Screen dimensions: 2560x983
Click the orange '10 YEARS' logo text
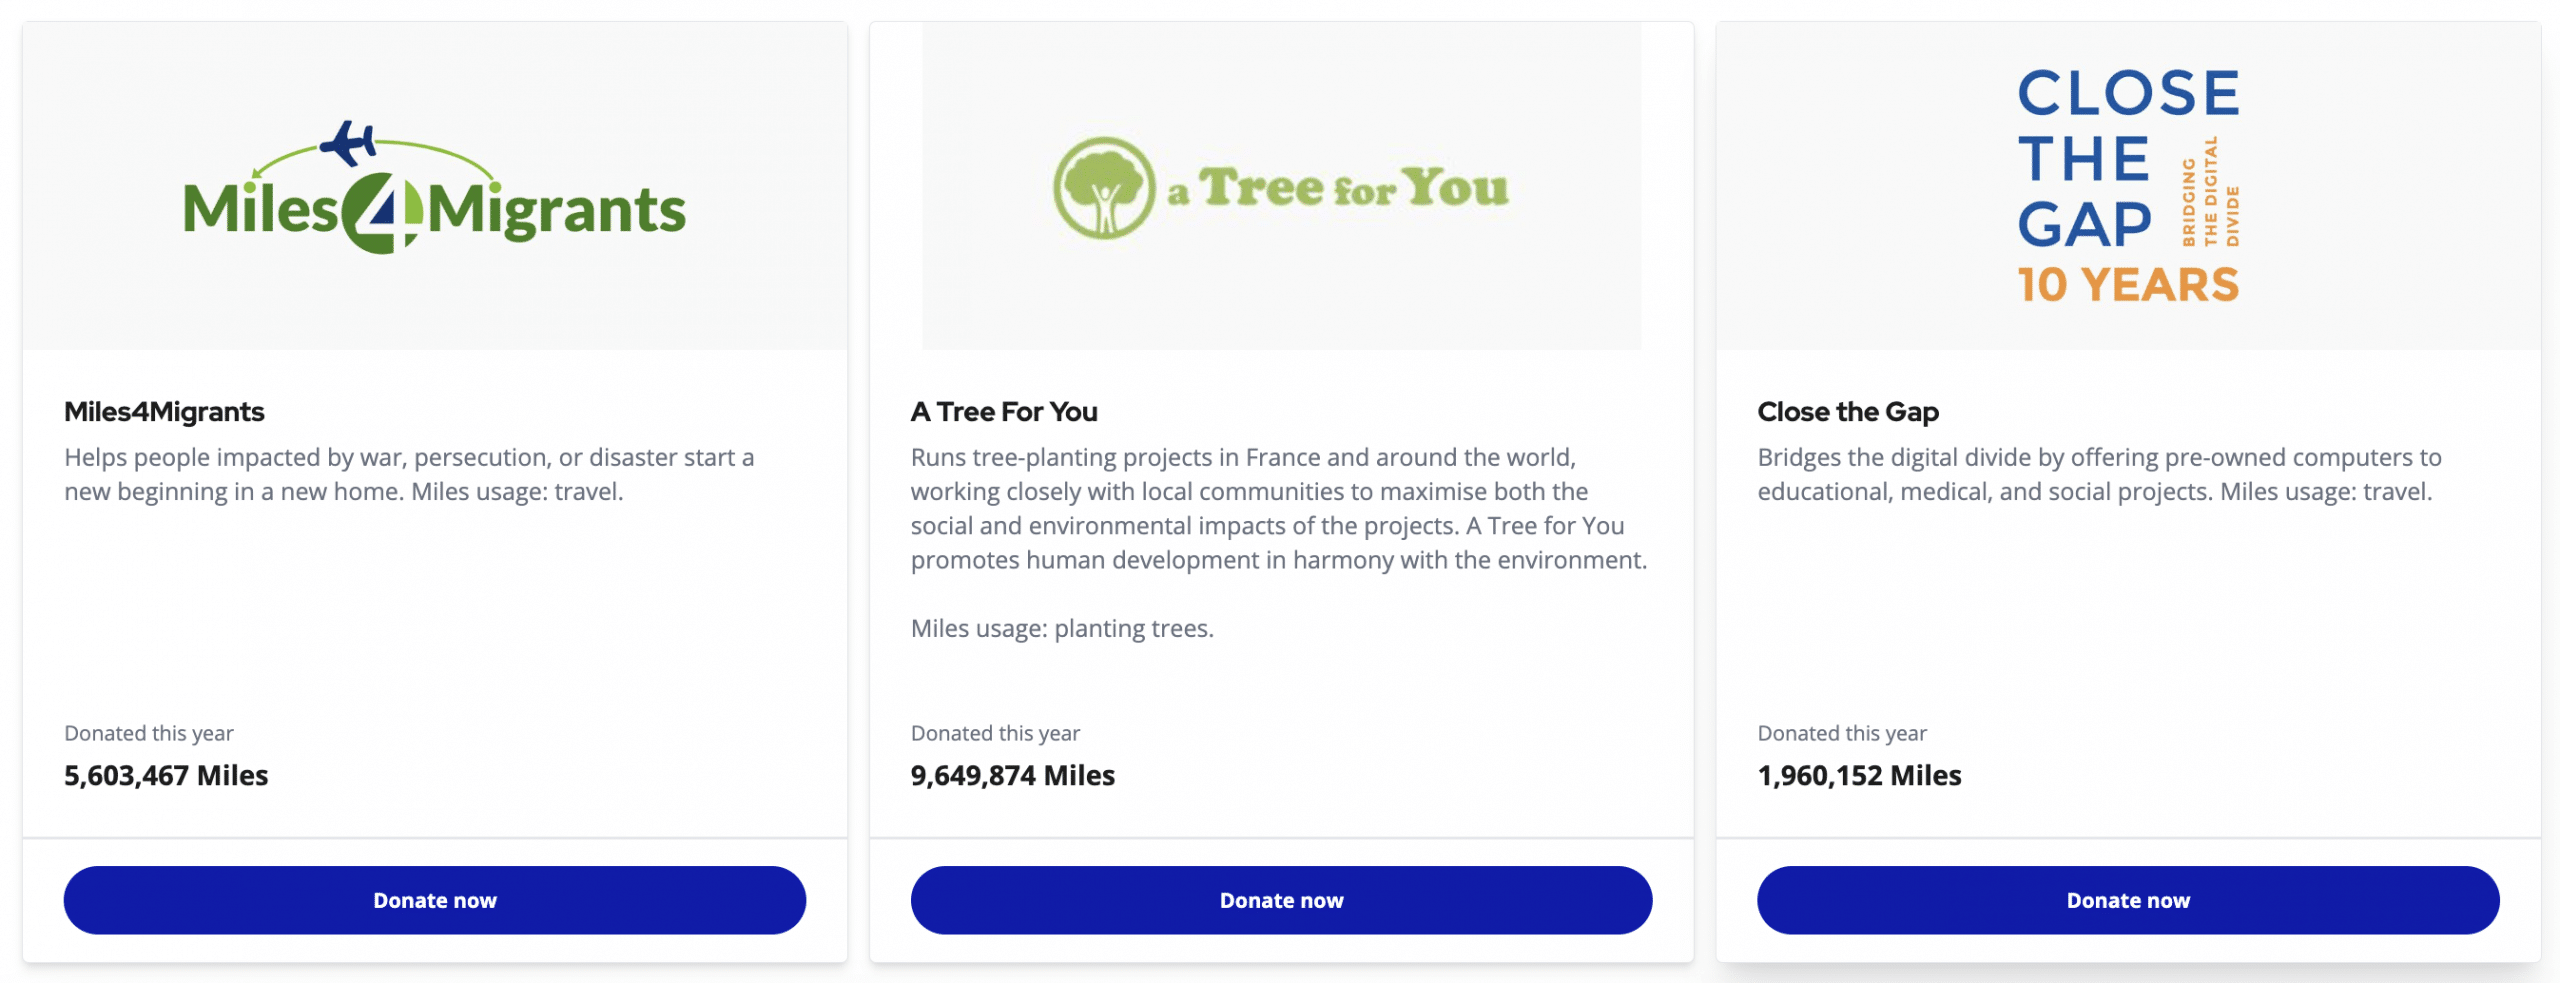tap(2128, 285)
